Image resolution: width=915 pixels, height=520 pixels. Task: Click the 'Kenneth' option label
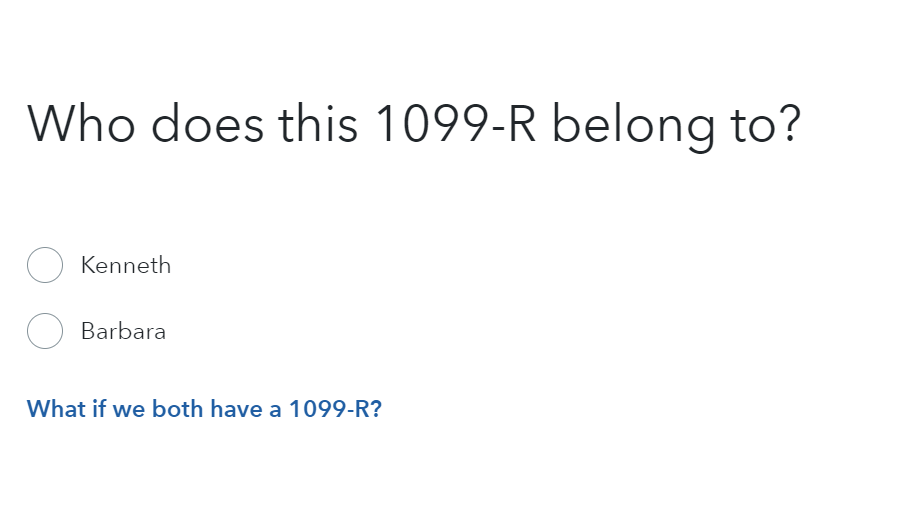126,265
